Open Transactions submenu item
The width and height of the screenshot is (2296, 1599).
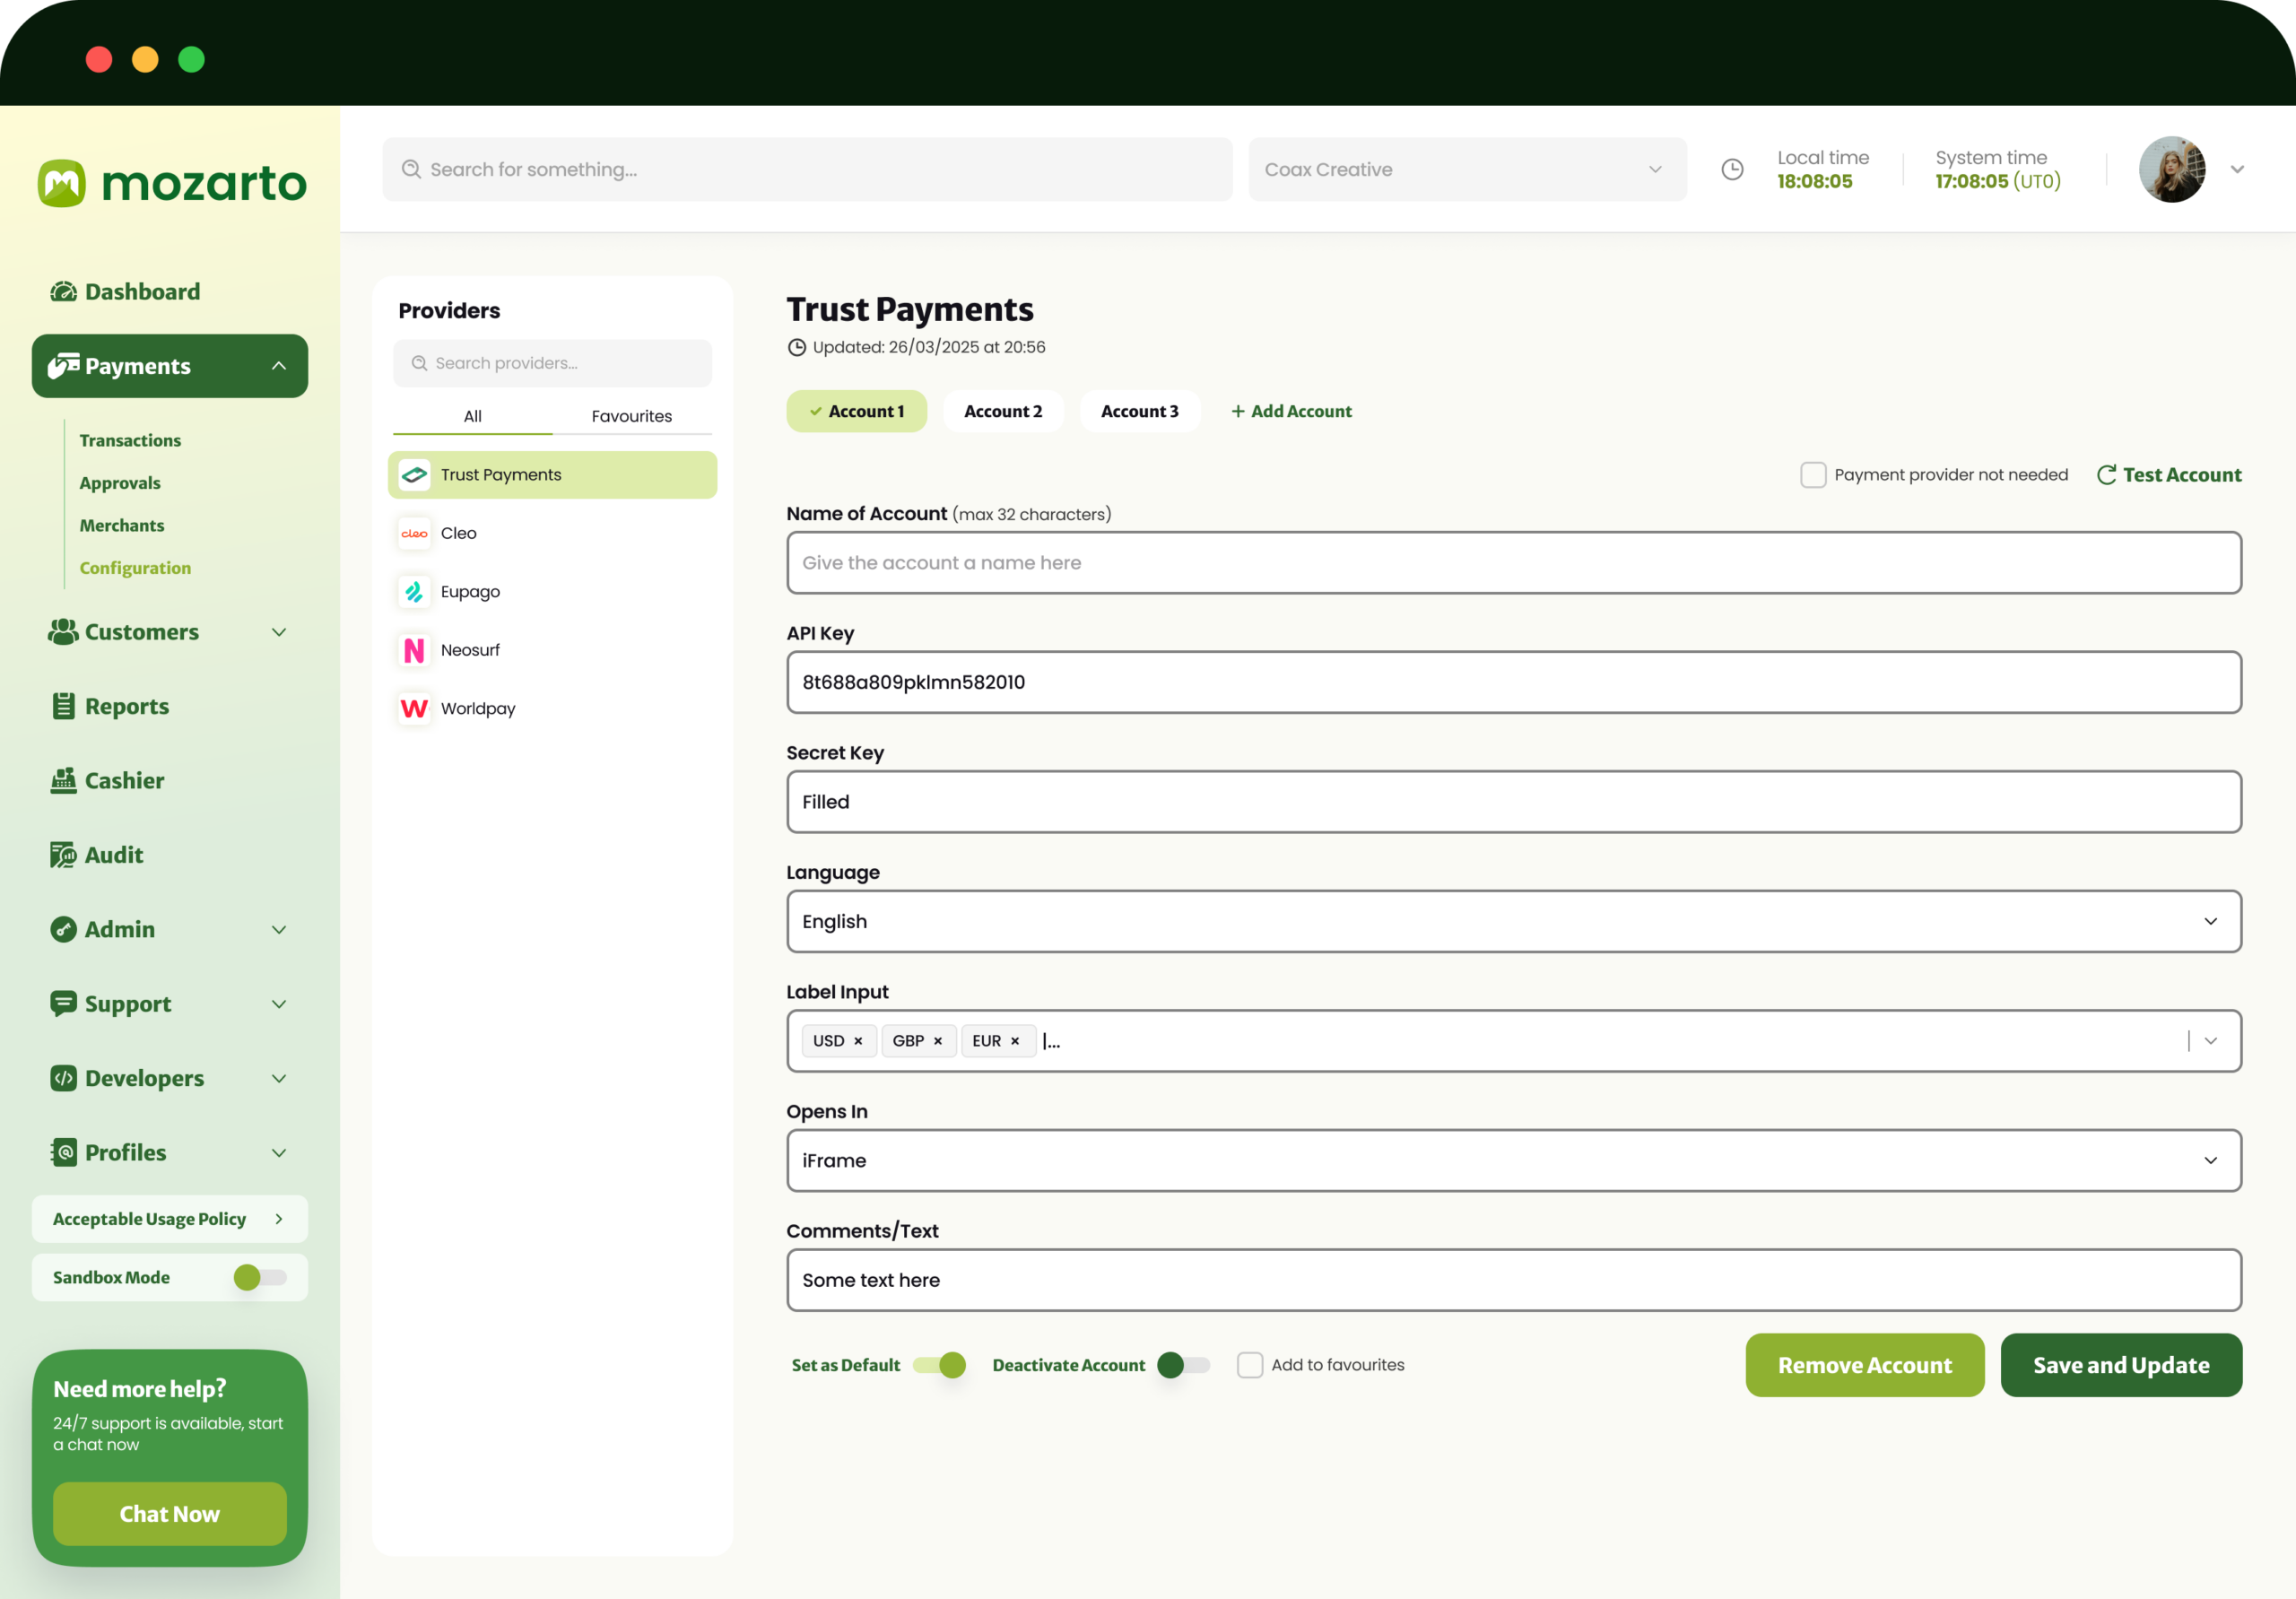130,440
